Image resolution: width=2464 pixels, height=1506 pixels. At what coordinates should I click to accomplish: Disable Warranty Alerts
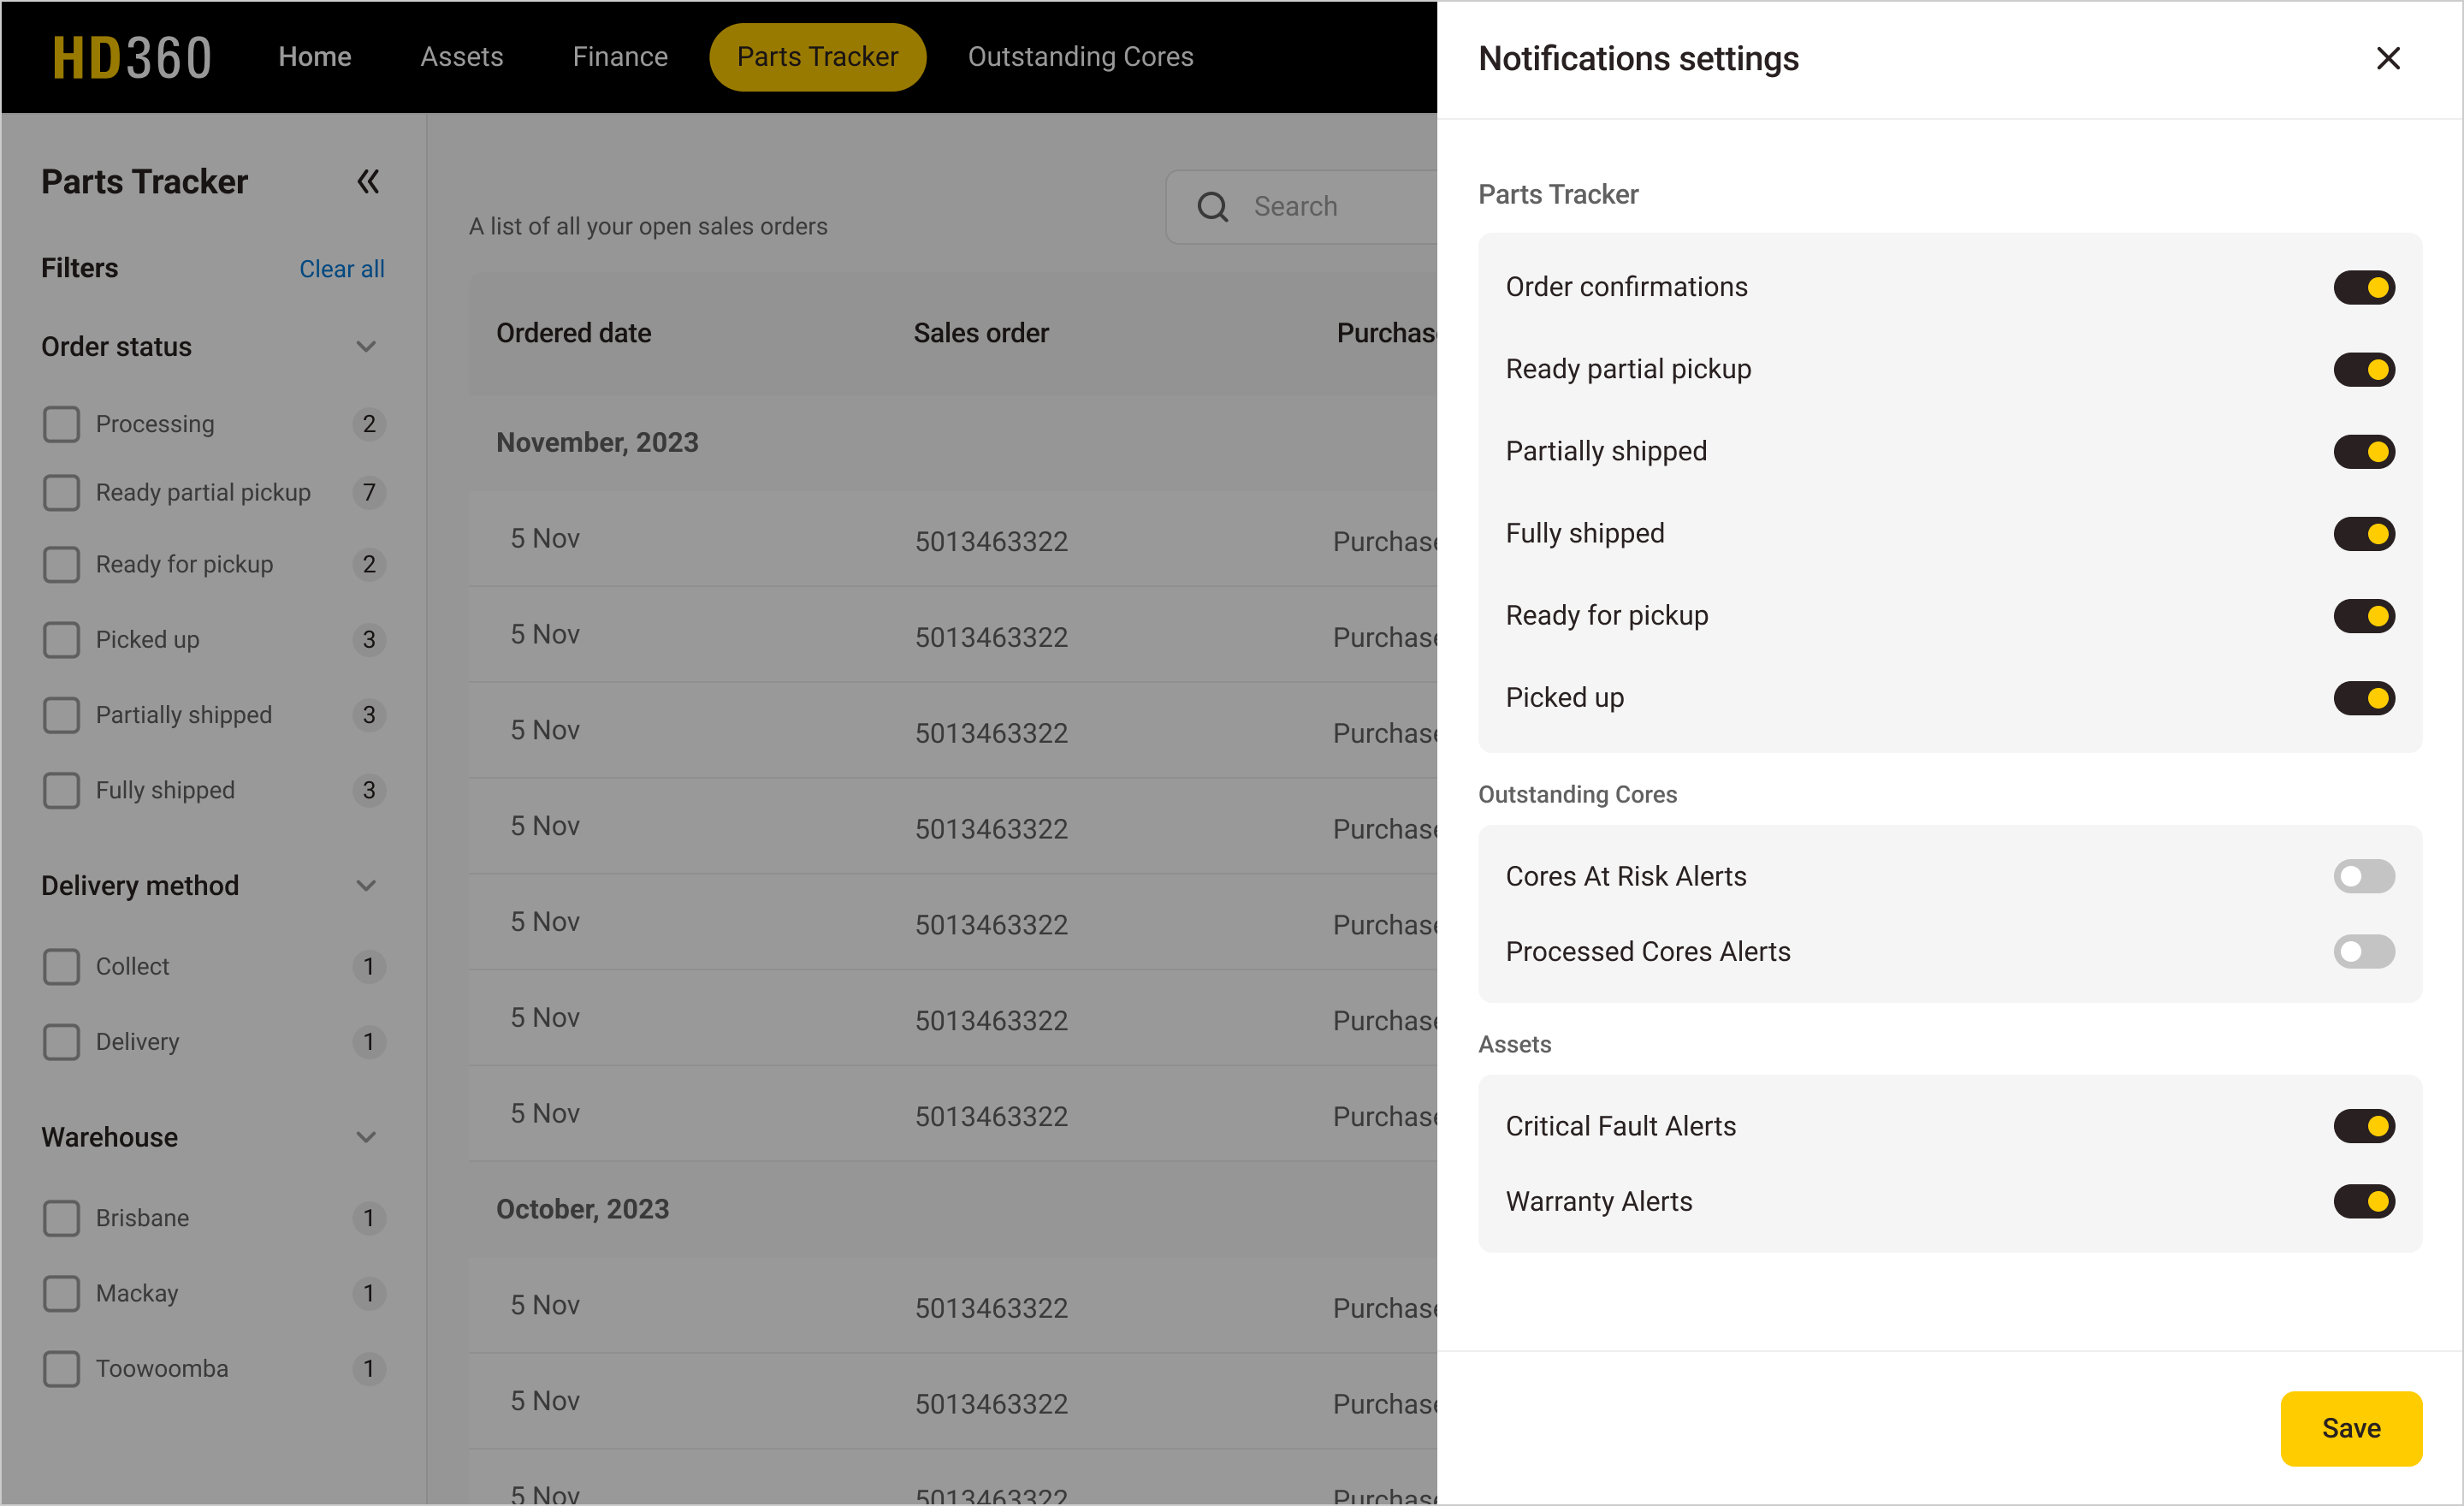[x=2364, y=1201]
